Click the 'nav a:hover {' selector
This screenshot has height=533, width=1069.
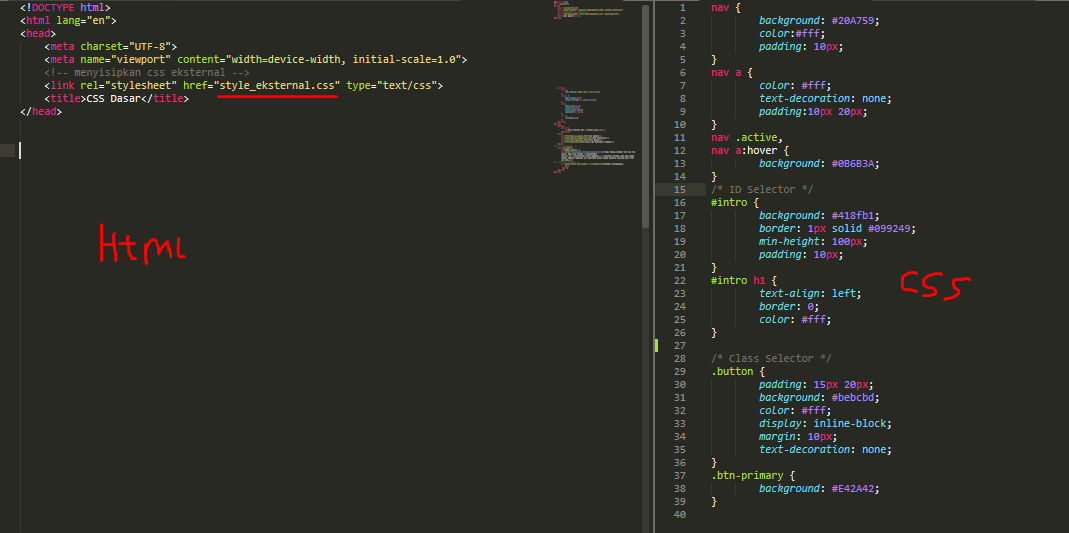tap(750, 150)
